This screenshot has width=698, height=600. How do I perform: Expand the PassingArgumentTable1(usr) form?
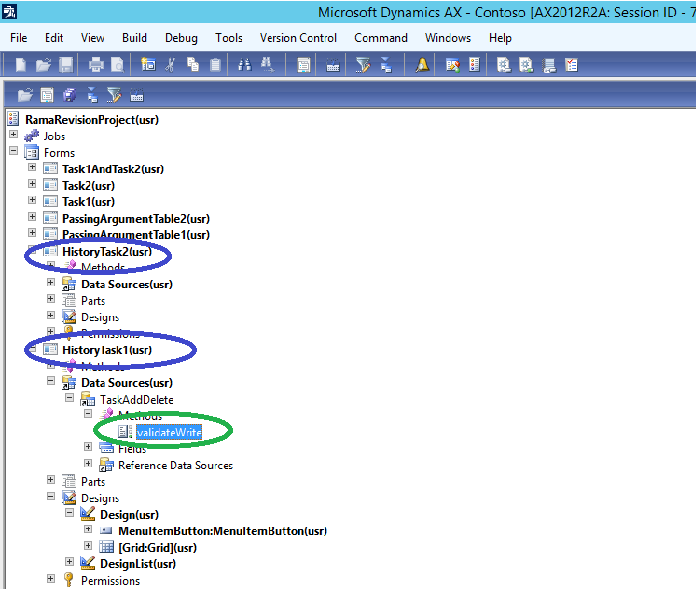point(32,233)
